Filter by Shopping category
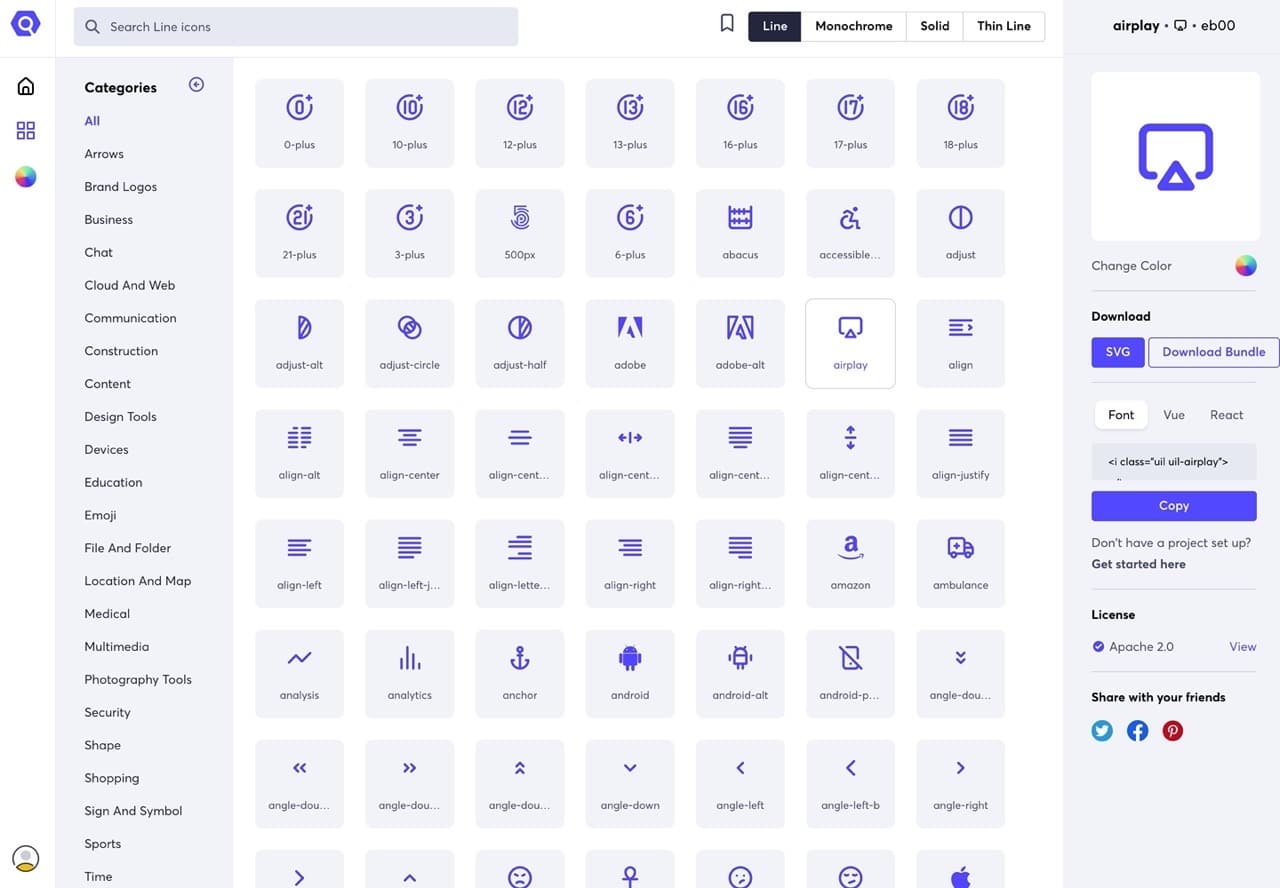This screenshot has width=1280, height=888. [x=112, y=778]
